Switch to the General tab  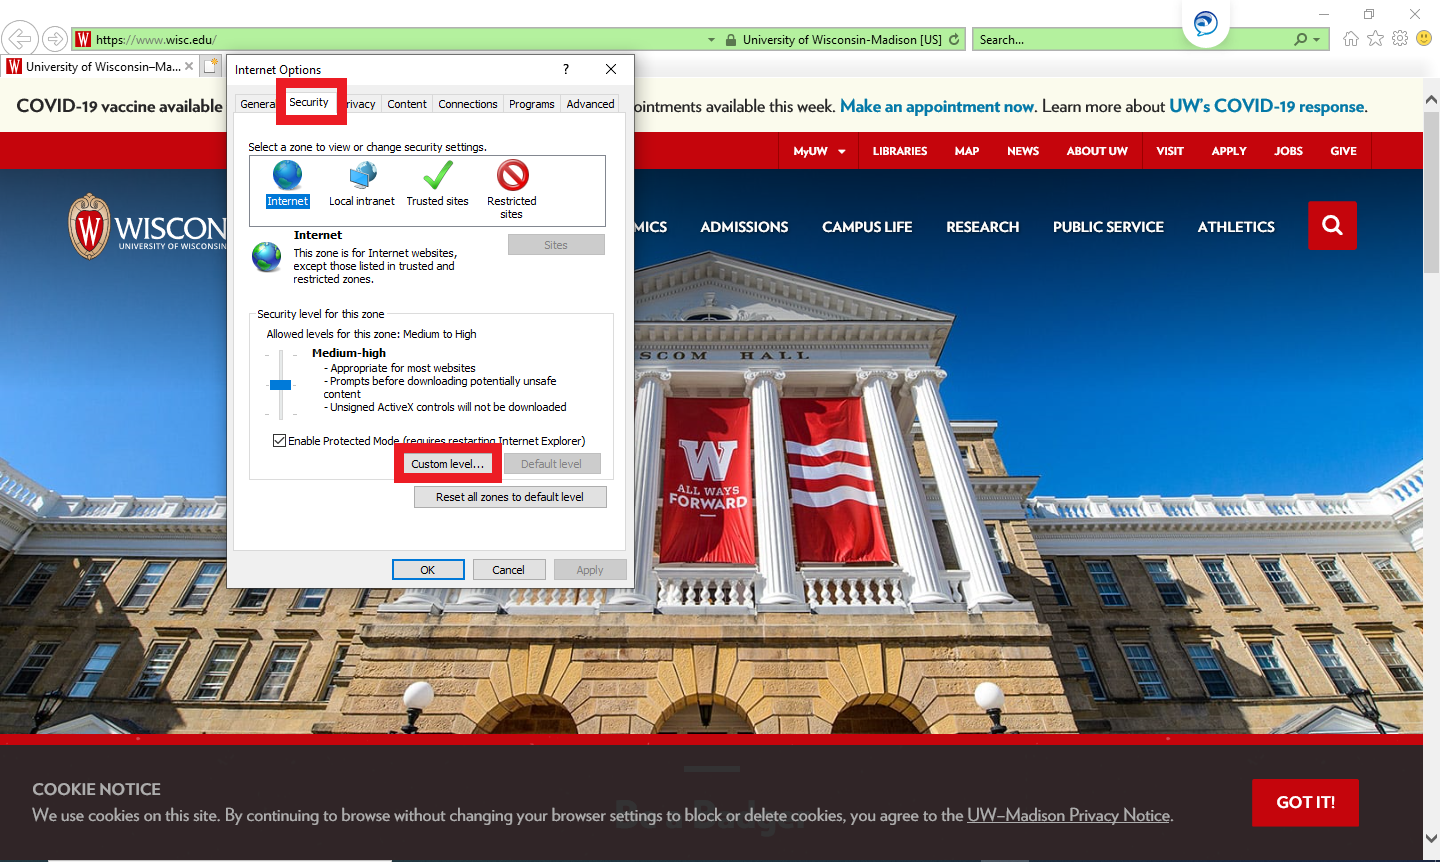pyautogui.click(x=256, y=104)
